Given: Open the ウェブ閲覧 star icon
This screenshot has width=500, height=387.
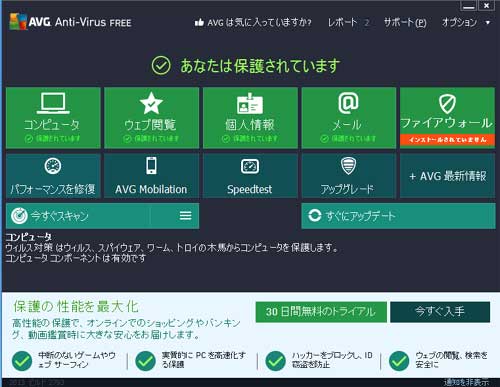Looking at the screenshot, I should [x=151, y=103].
